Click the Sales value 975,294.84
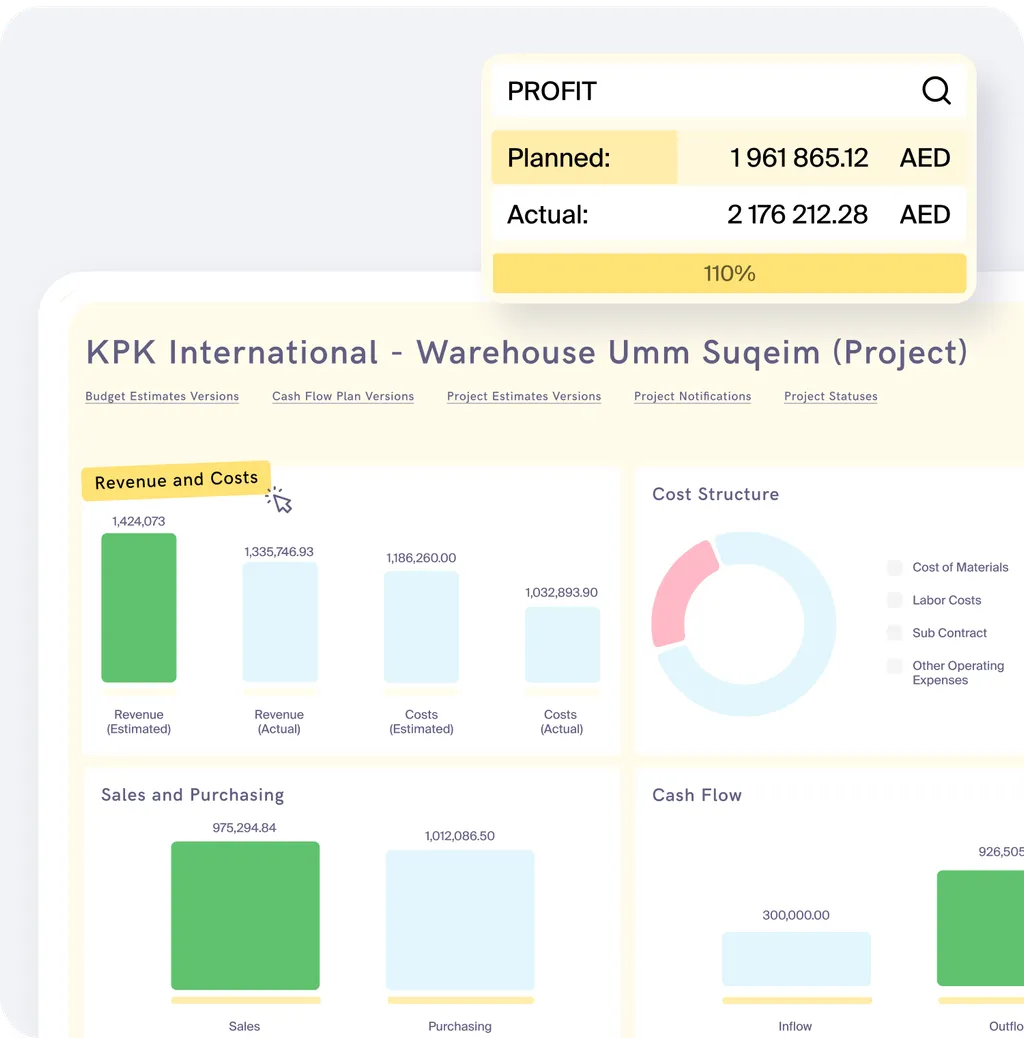Viewport: 1024px width, 1038px height. 244,827
